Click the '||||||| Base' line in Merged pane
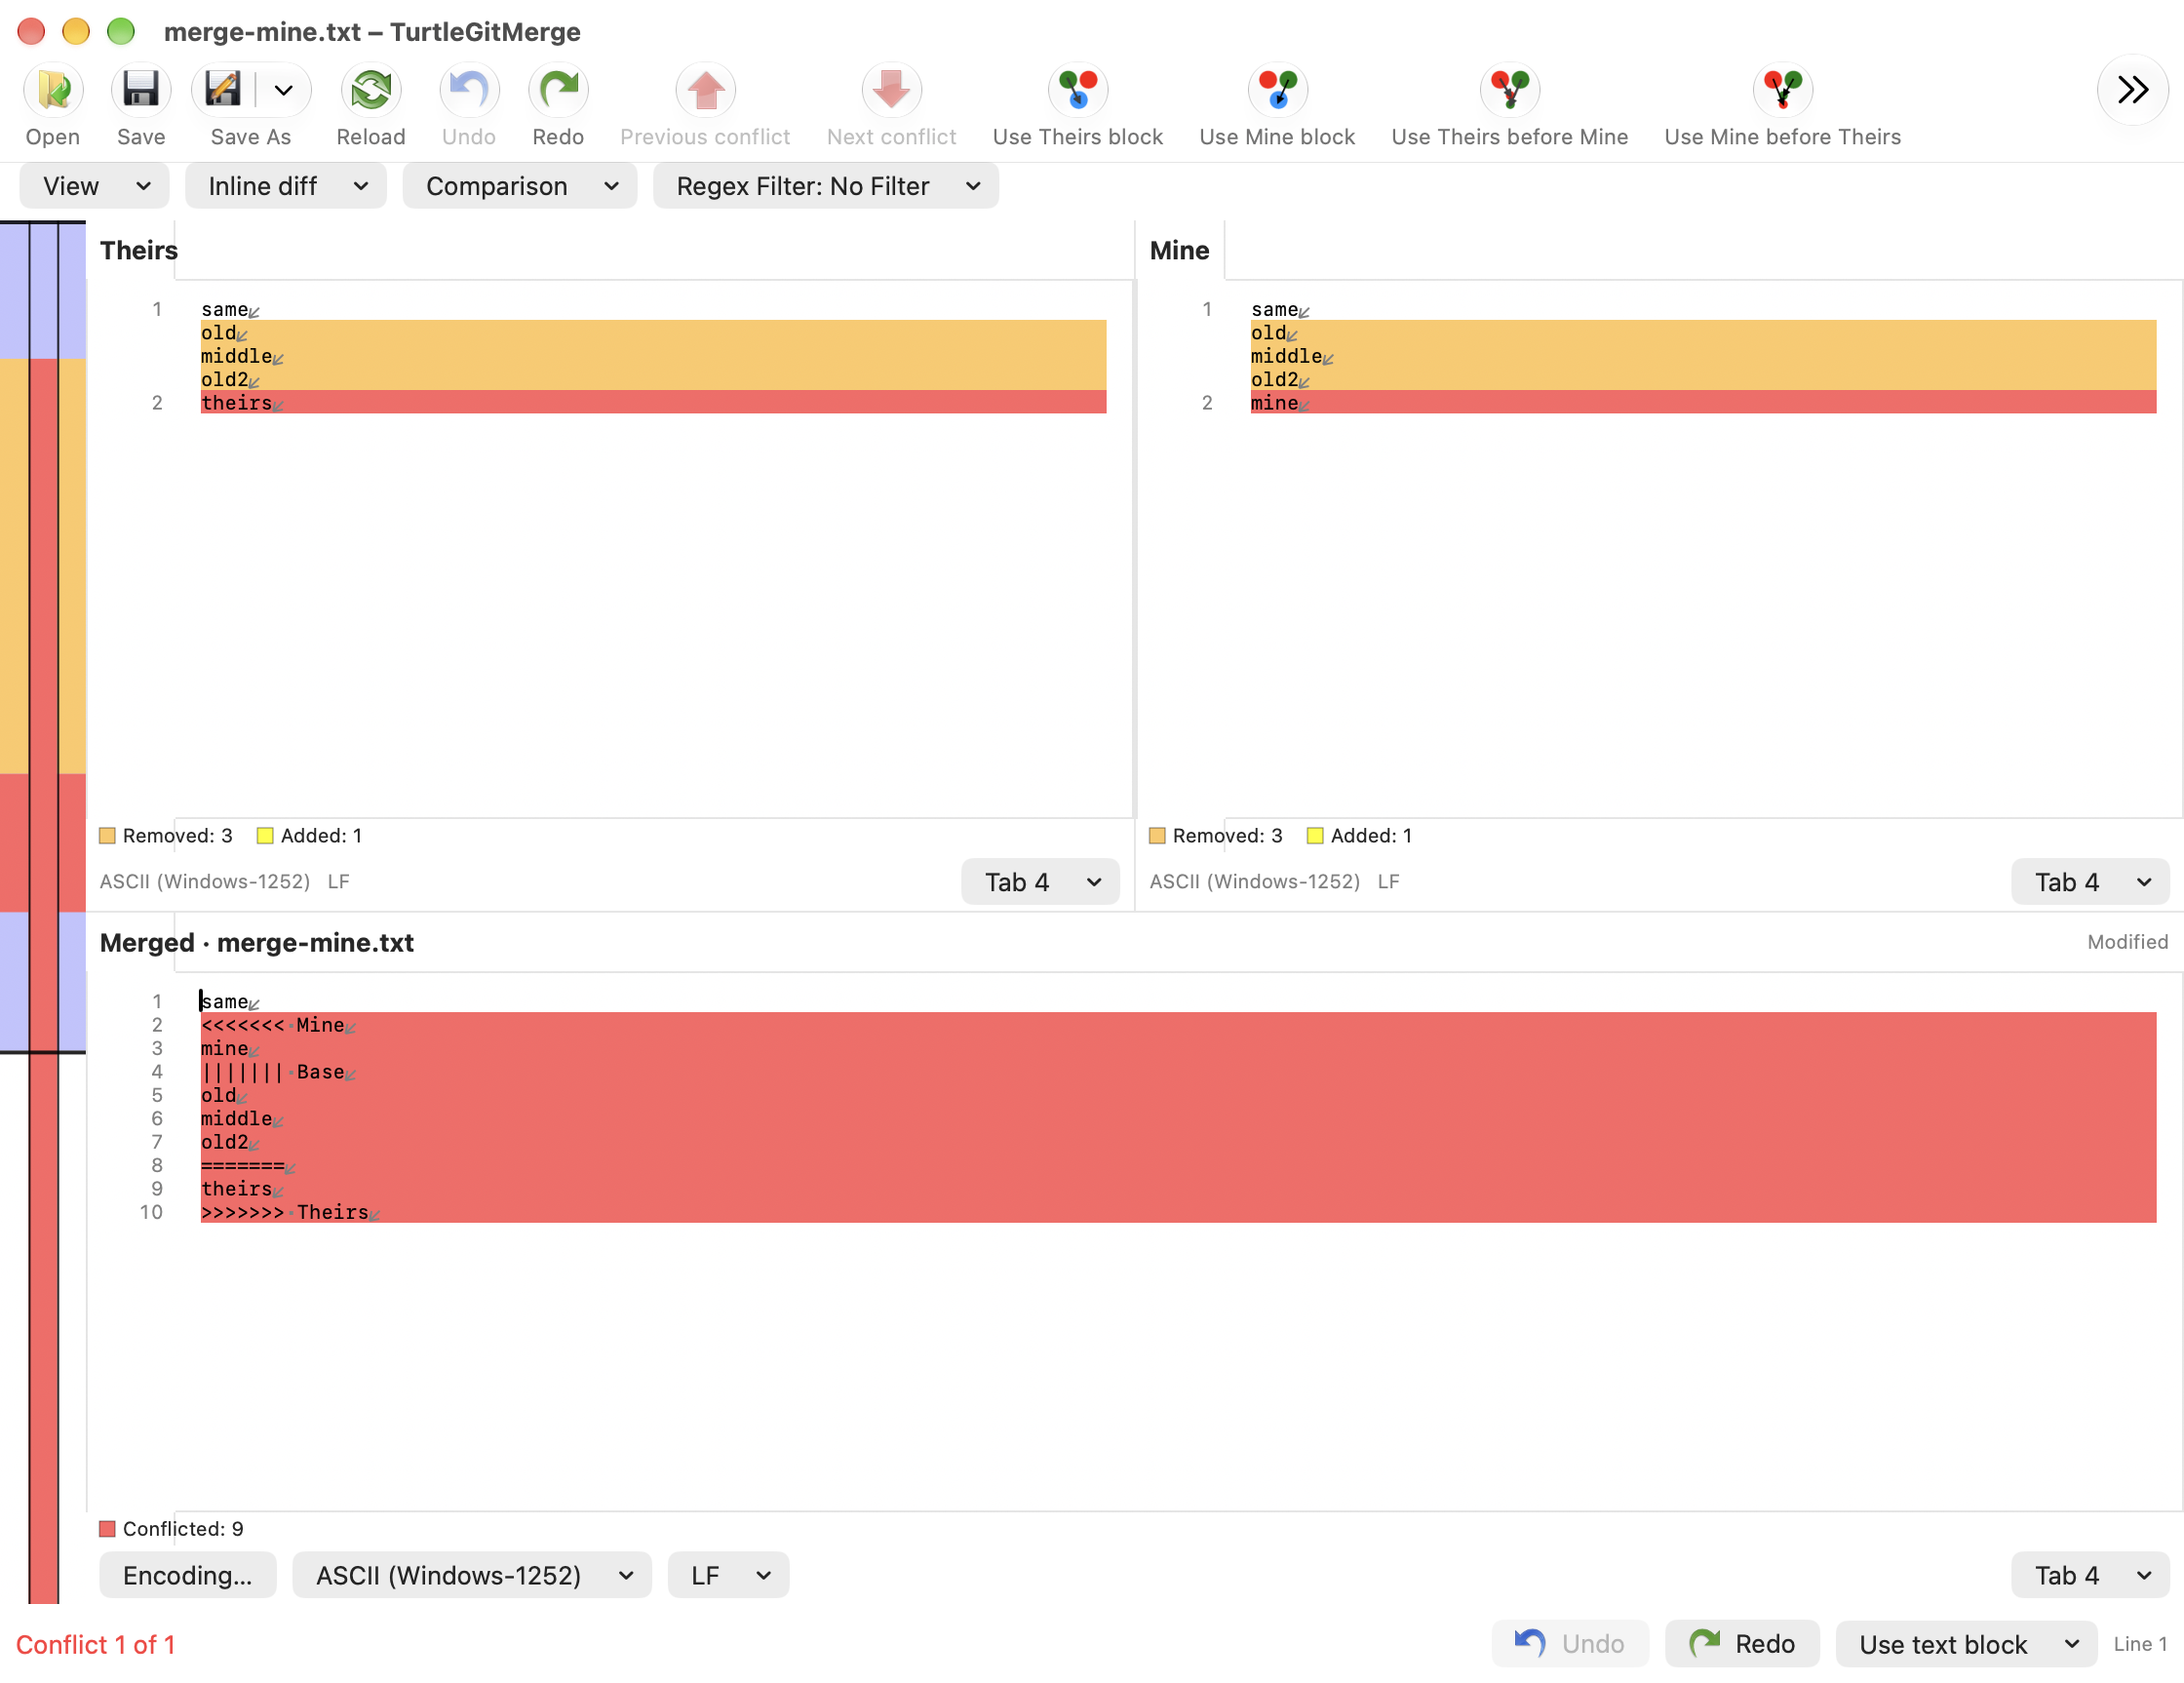 pyautogui.click(x=1178, y=1072)
